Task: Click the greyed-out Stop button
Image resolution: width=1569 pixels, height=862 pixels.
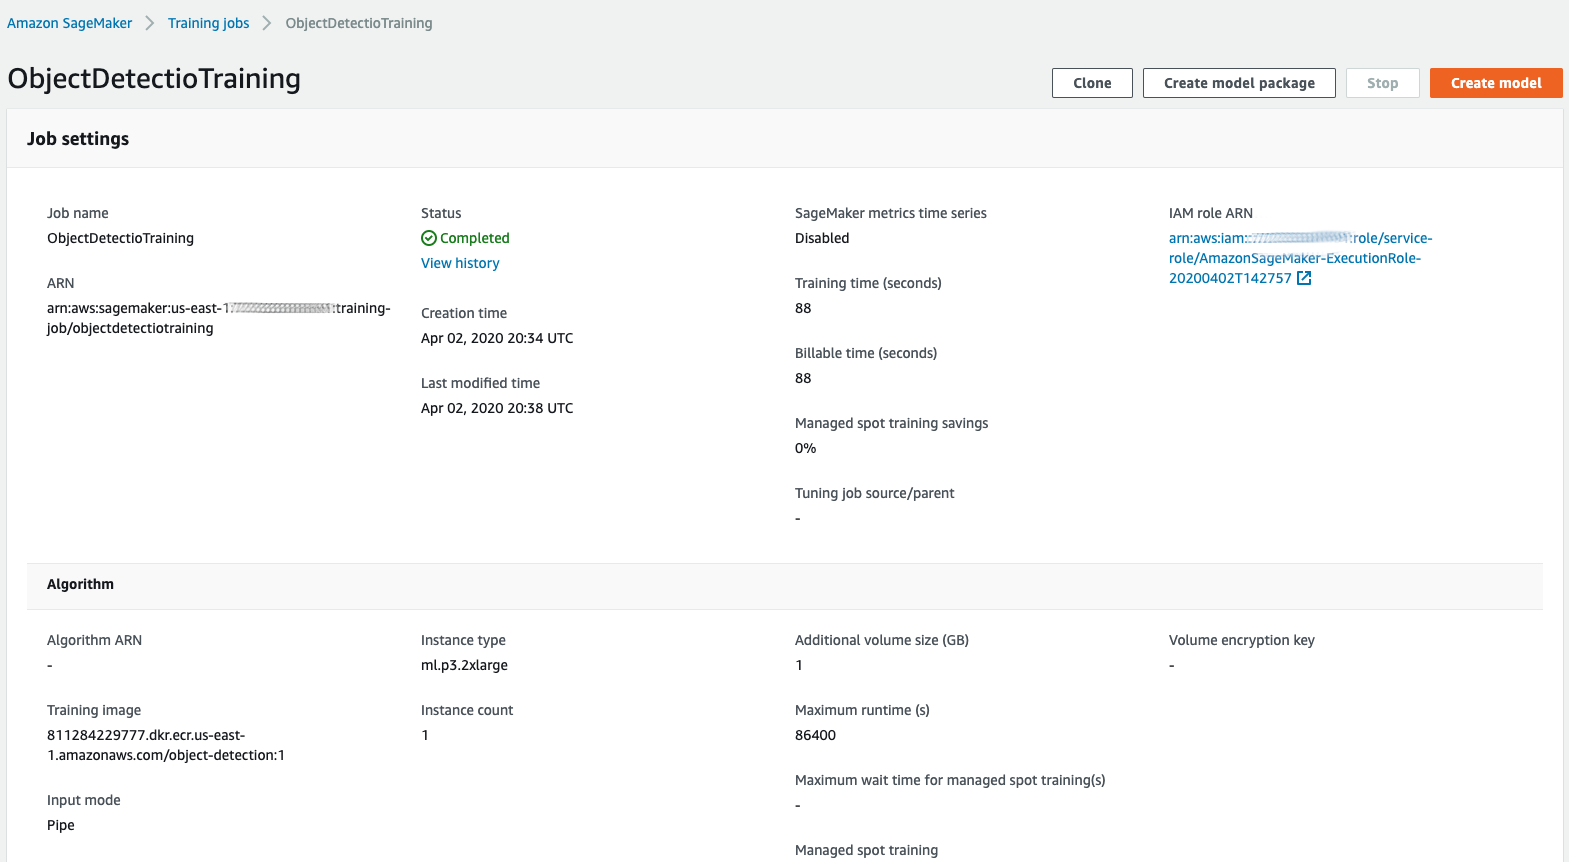Action: (x=1382, y=83)
